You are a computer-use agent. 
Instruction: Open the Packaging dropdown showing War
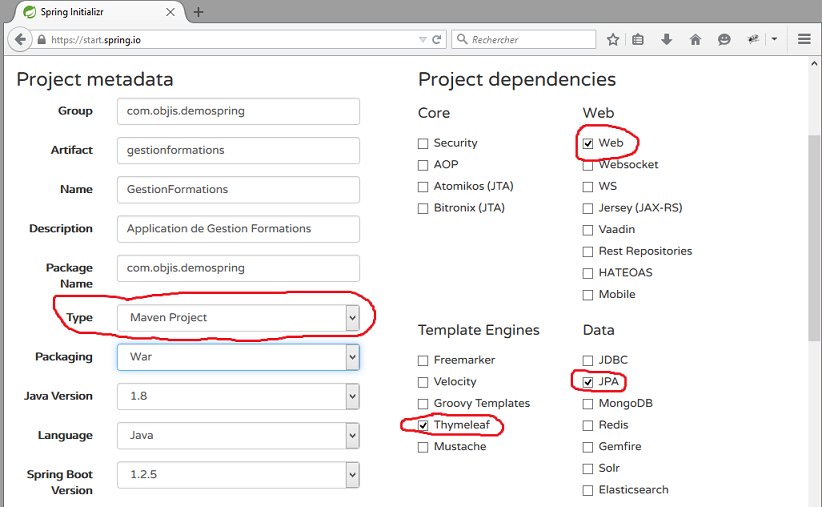(239, 357)
